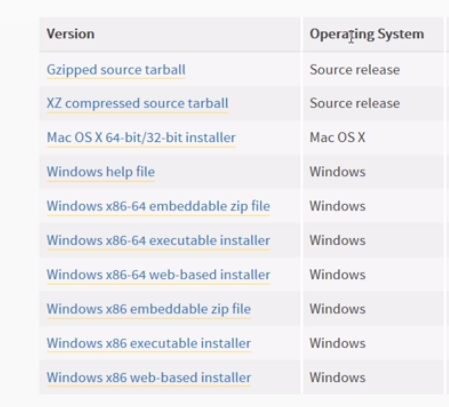Select the Mac OS X operating system cell
The height and width of the screenshot is (407, 449).
tap(337, 138)
